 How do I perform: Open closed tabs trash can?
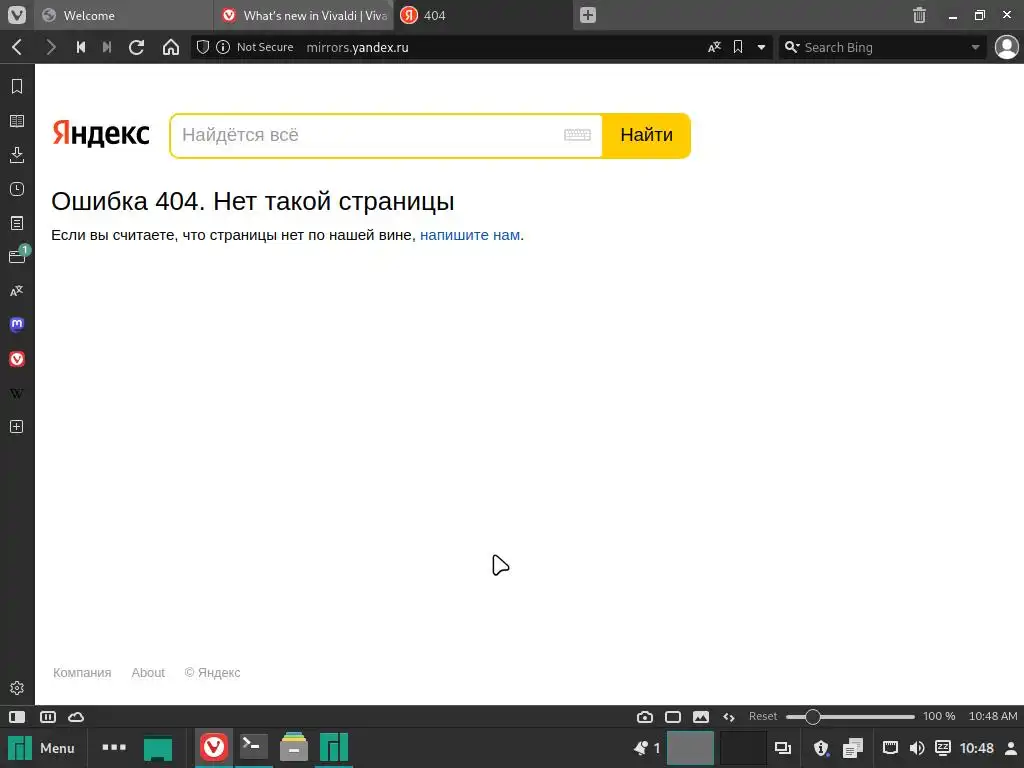coord(919,15)
